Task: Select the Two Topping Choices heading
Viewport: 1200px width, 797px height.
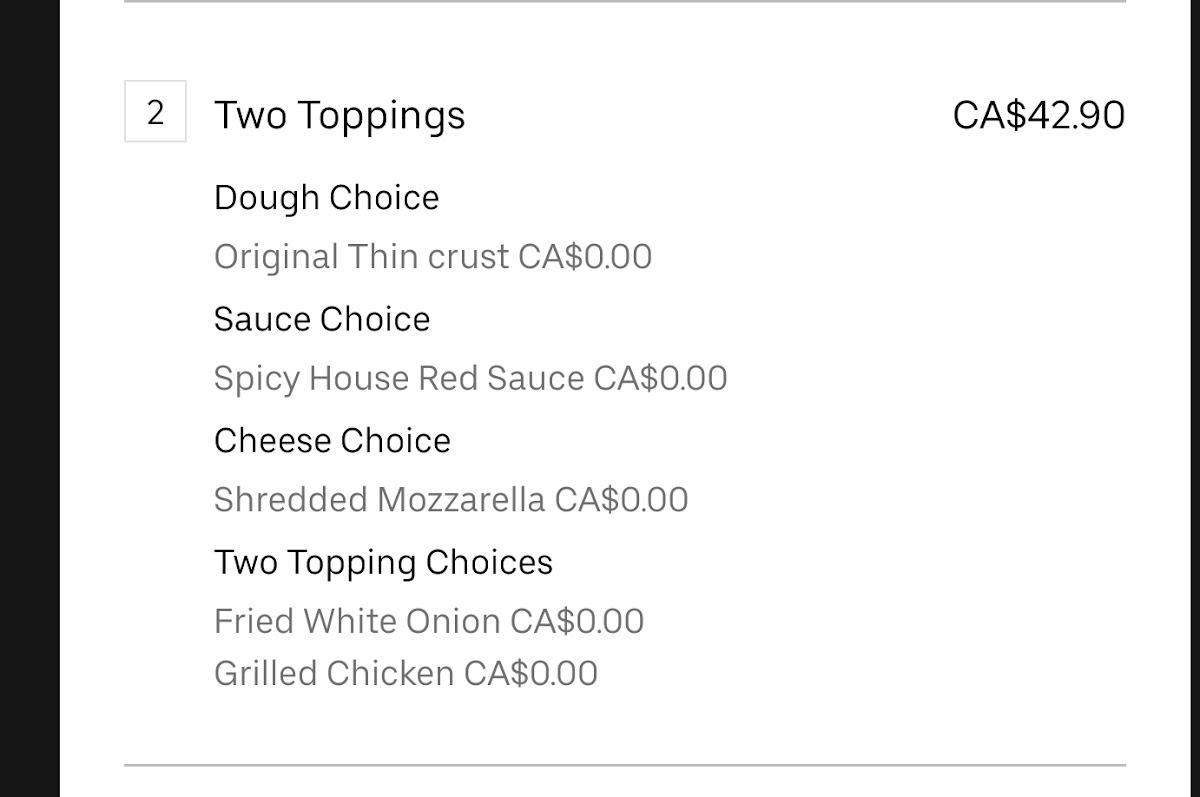Action: (383, 562)
